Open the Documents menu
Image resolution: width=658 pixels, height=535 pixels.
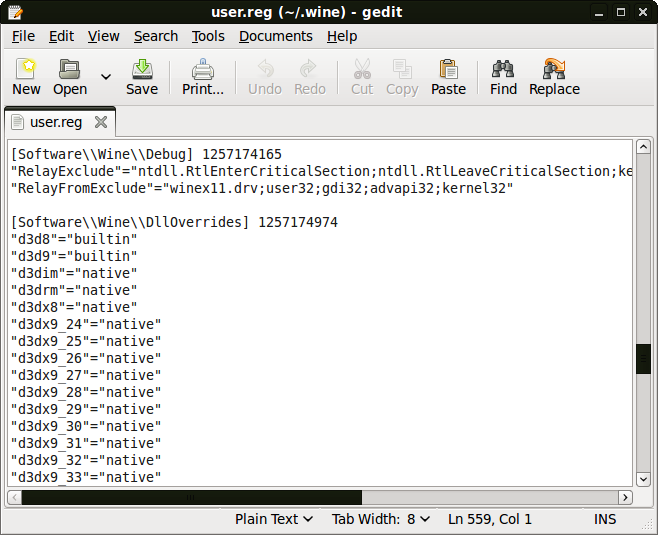pyautogui.click(x=276, y=37)
